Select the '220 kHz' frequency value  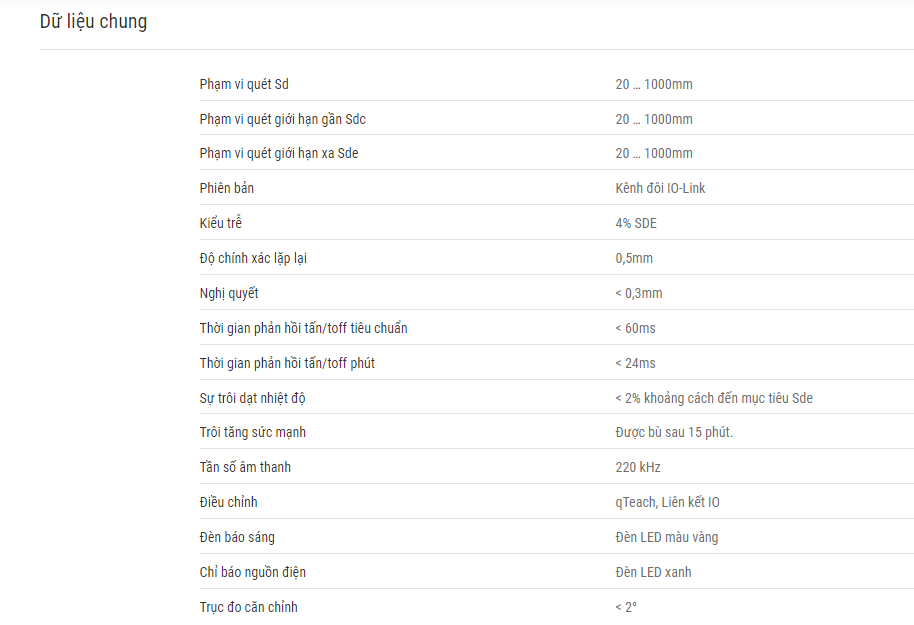(x=638, y=467)
